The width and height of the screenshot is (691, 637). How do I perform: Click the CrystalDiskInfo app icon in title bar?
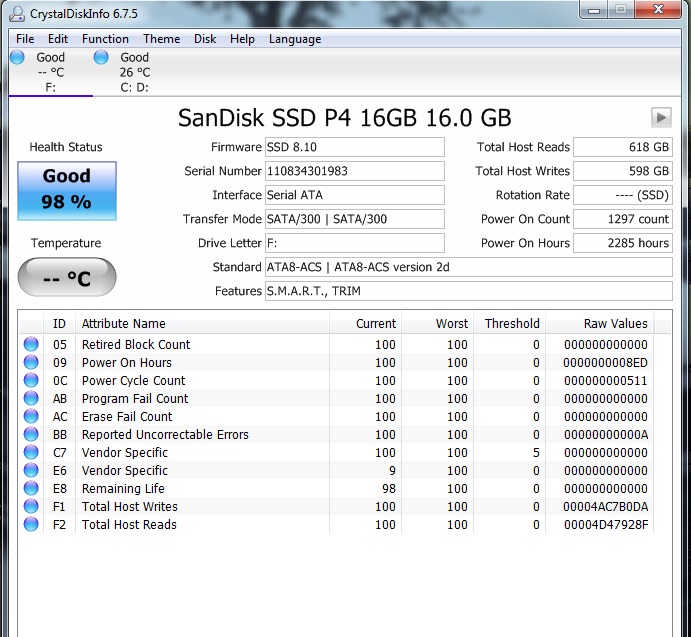click(17, 14)
